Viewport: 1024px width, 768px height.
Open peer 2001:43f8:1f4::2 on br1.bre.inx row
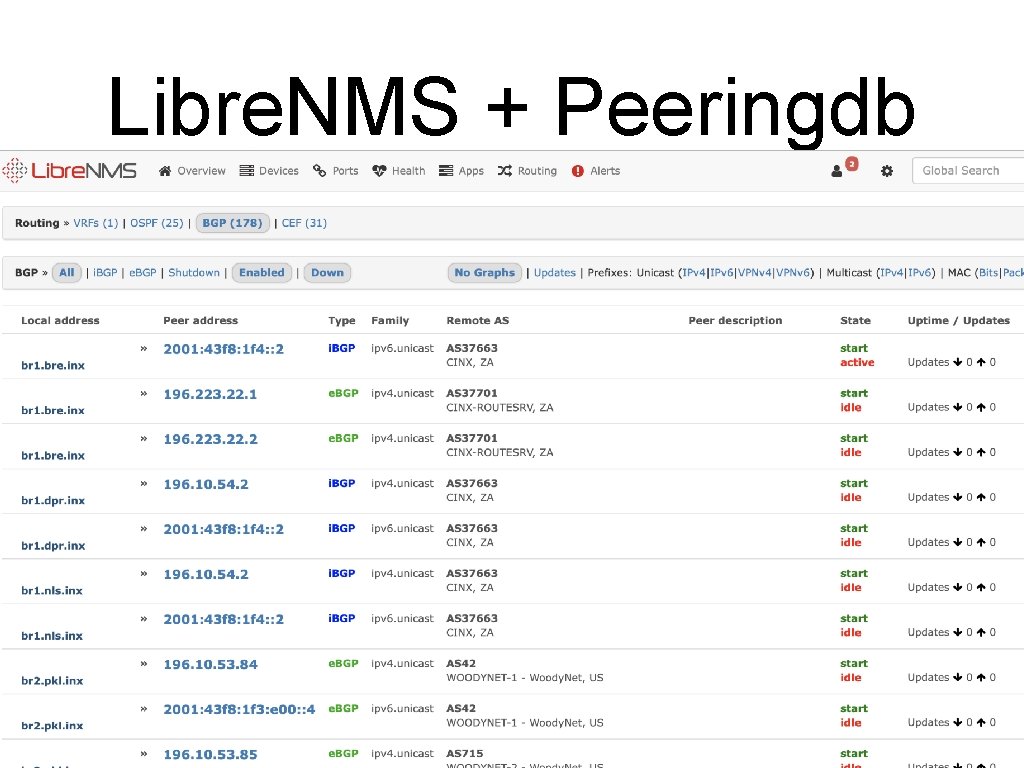click(x=223, y=349)
